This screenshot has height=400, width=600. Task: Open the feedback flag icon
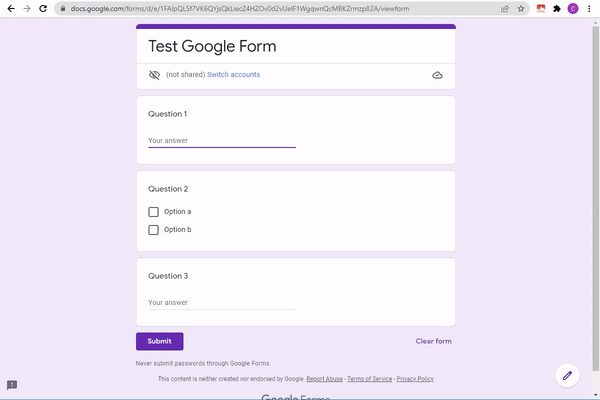click(x=12, y=385)
